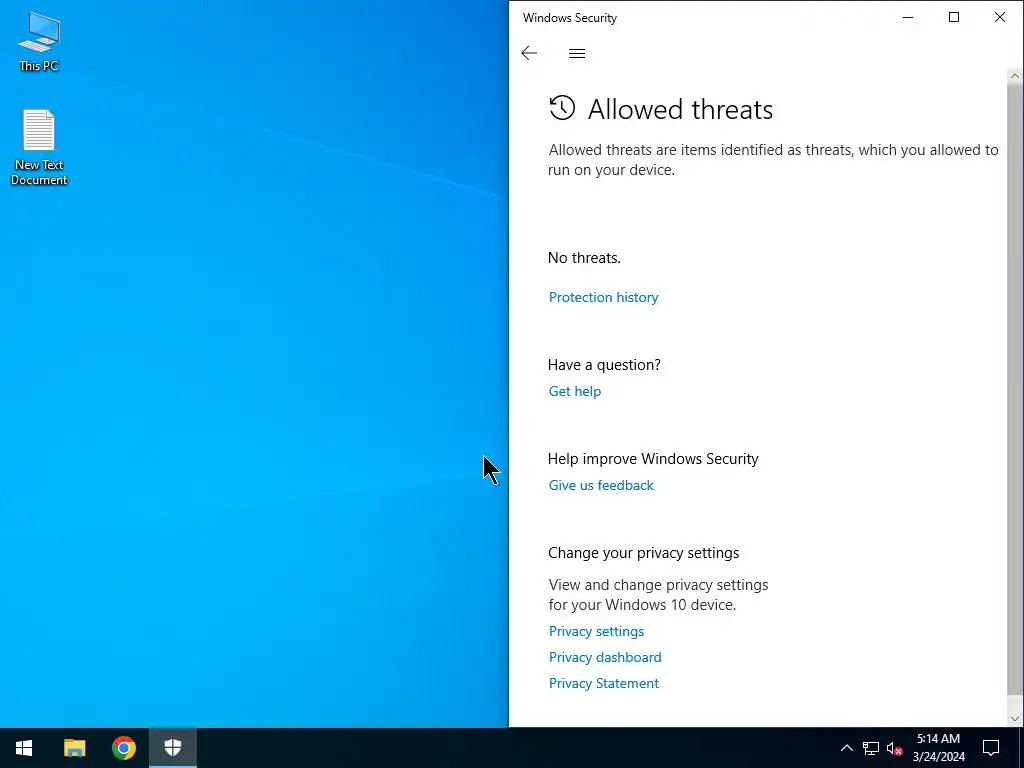The height and width of the screenshot is (768, 1024).
Task: Click the Allowed threats heading
Action: tap(680, 109)
